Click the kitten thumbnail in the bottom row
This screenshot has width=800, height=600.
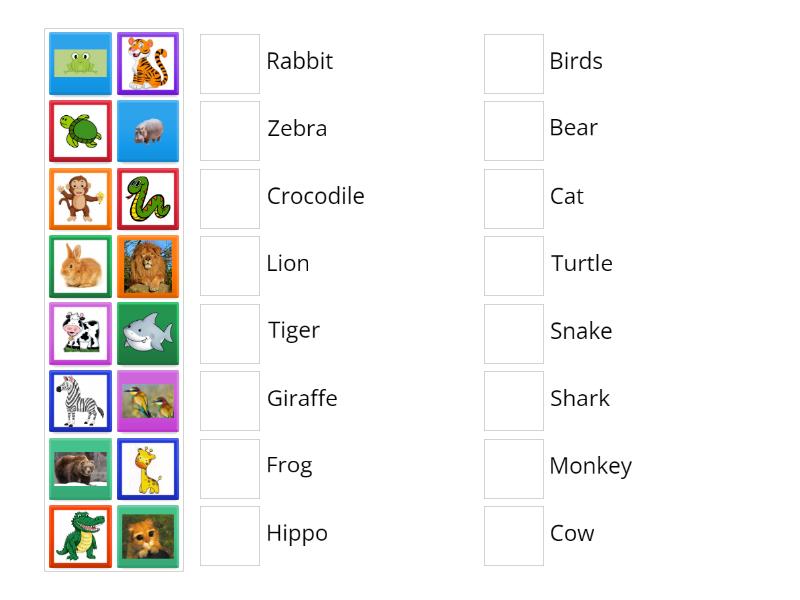coord(148,536)
